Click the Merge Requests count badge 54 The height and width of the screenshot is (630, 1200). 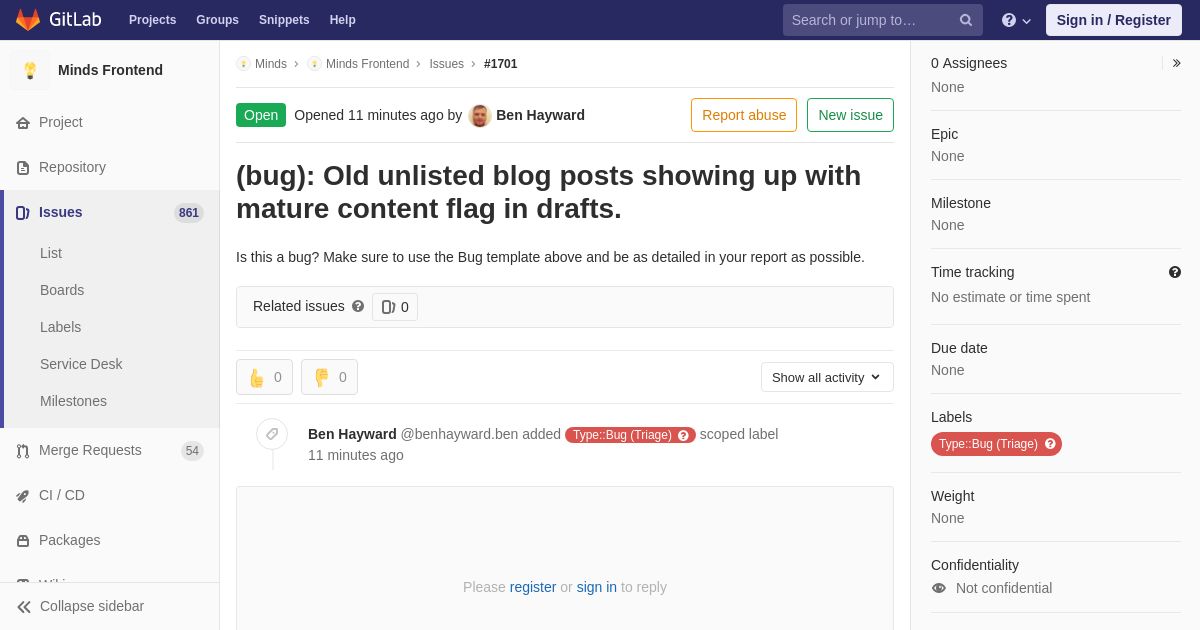point(192,451)
